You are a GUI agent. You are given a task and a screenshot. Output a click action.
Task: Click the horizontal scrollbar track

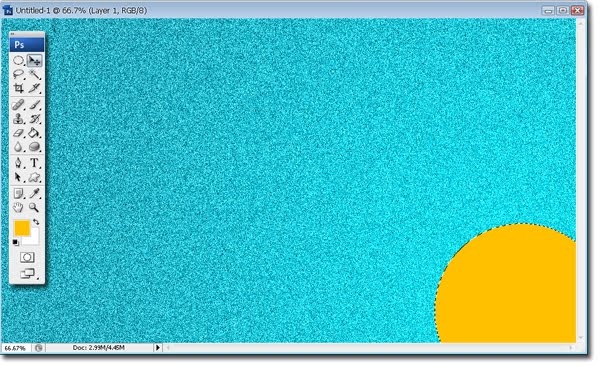tap(369, 348)
